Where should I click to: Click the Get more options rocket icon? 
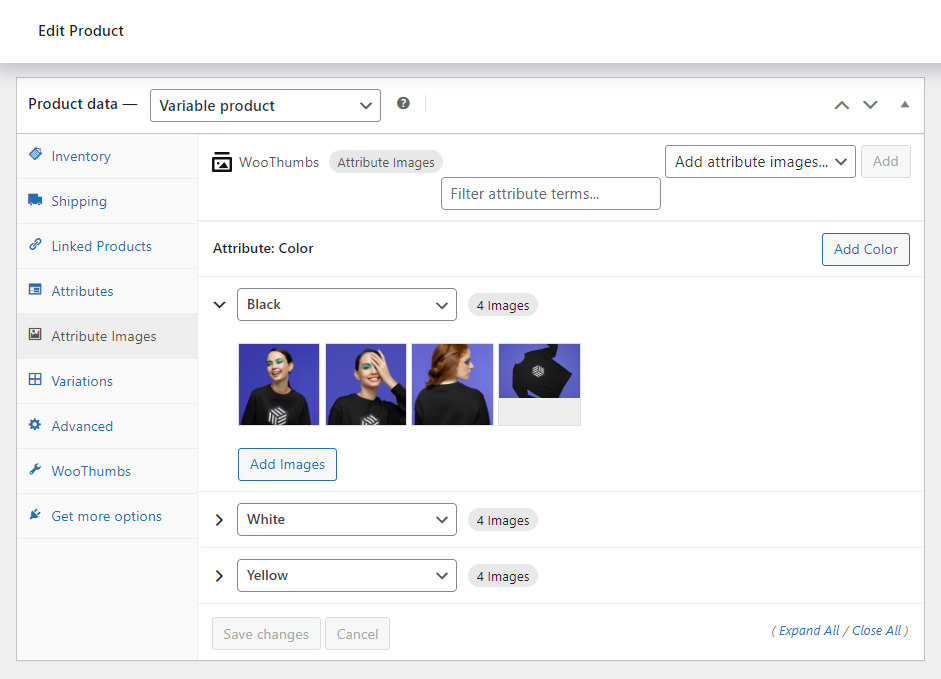[36, 516]
